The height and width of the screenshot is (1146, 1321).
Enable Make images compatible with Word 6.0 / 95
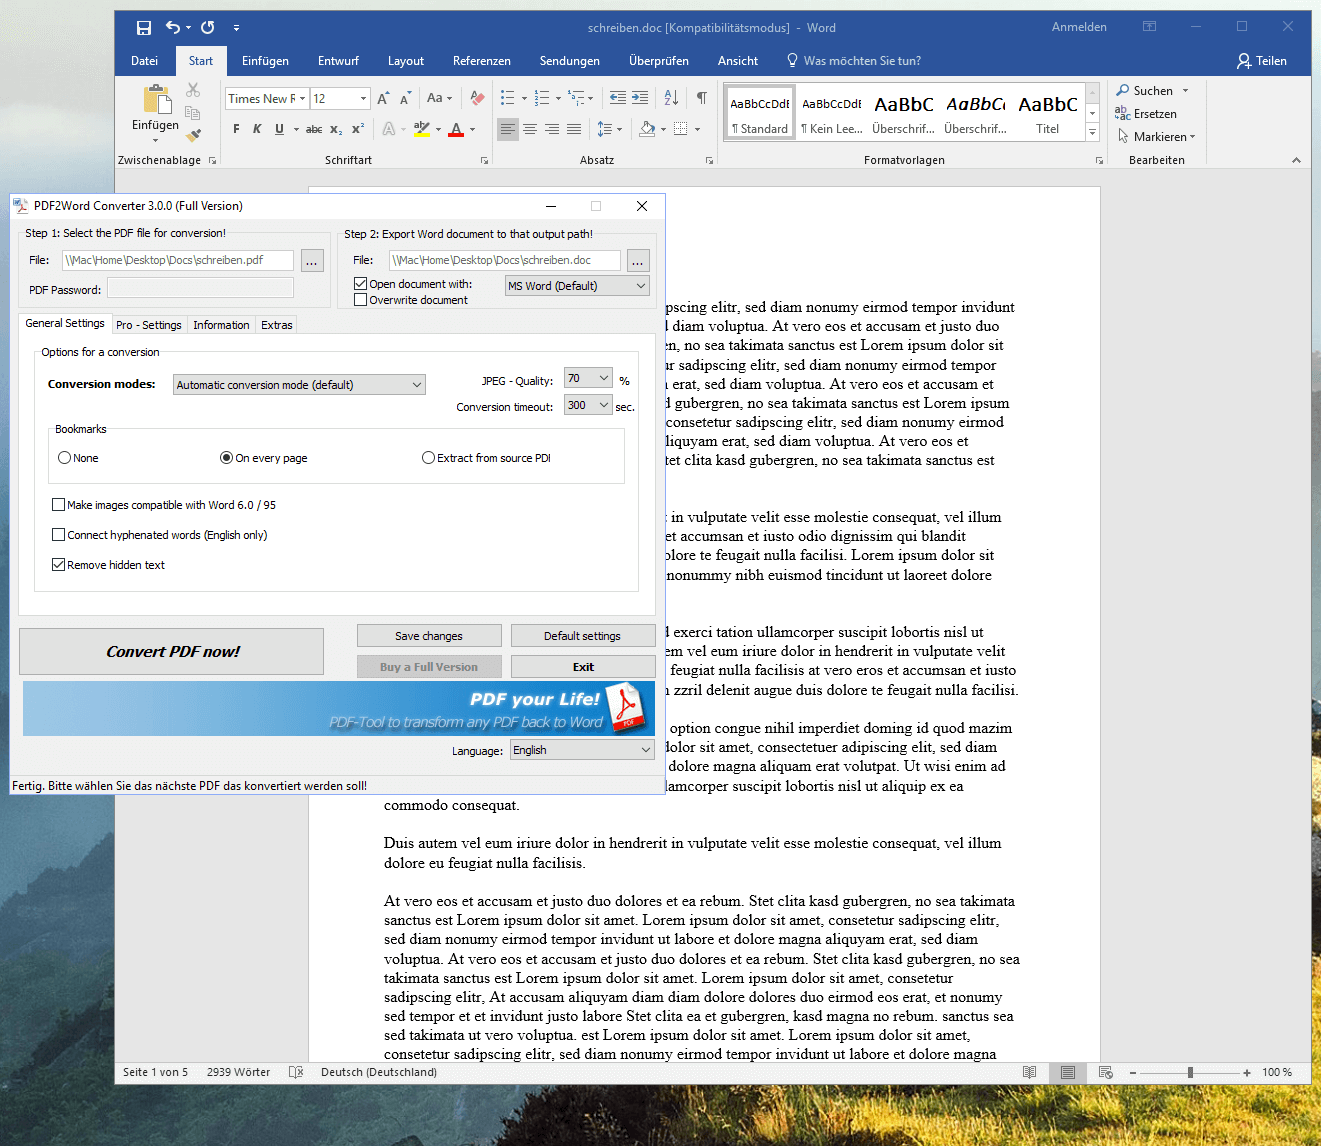(59, 505)
